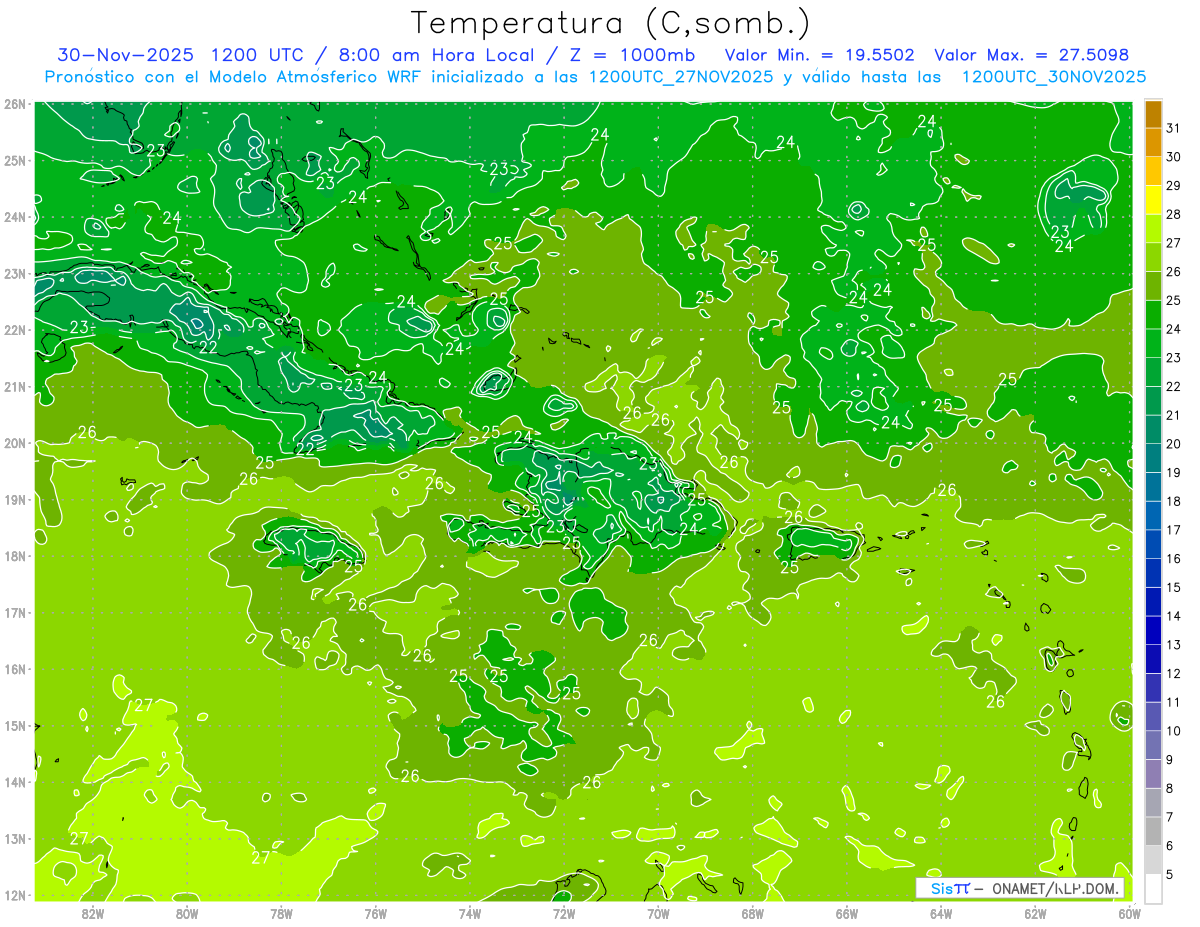Click the title "Temperatura (C,somb.)"
The width and height of the screenshot is (1200, 927).
click(611, 23)
